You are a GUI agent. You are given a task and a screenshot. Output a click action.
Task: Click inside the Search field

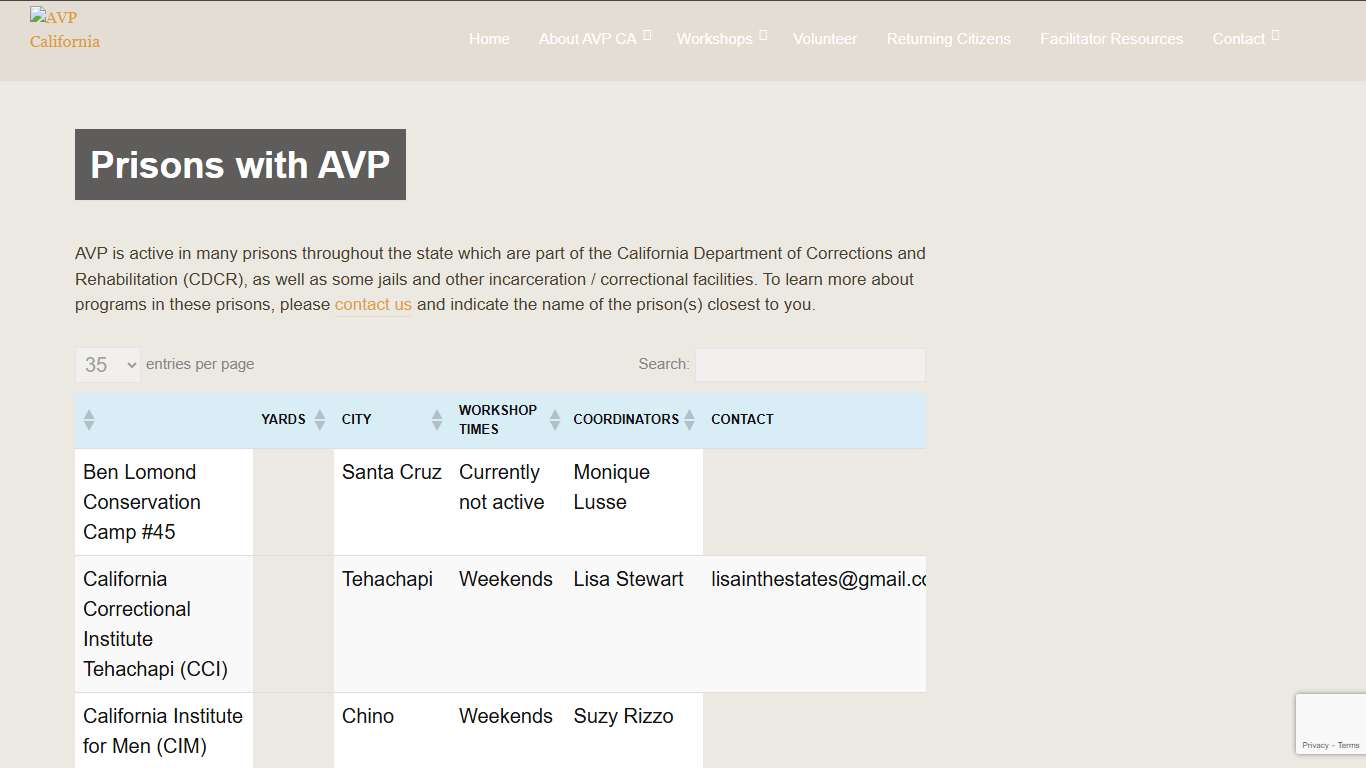click(810, 364)
